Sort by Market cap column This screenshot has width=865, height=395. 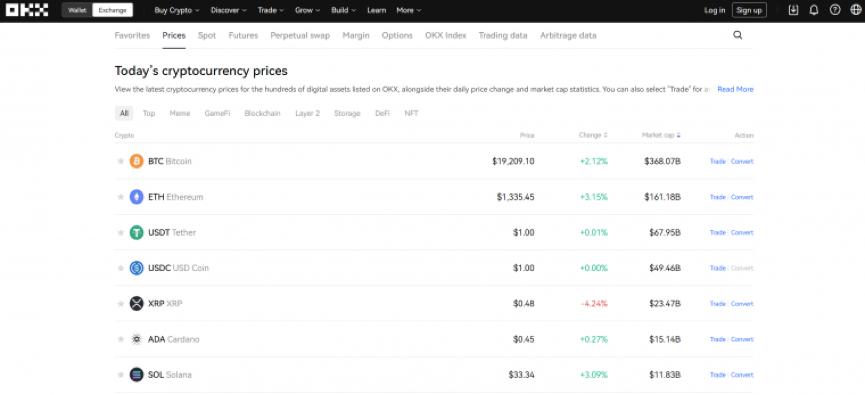point(661,135)
